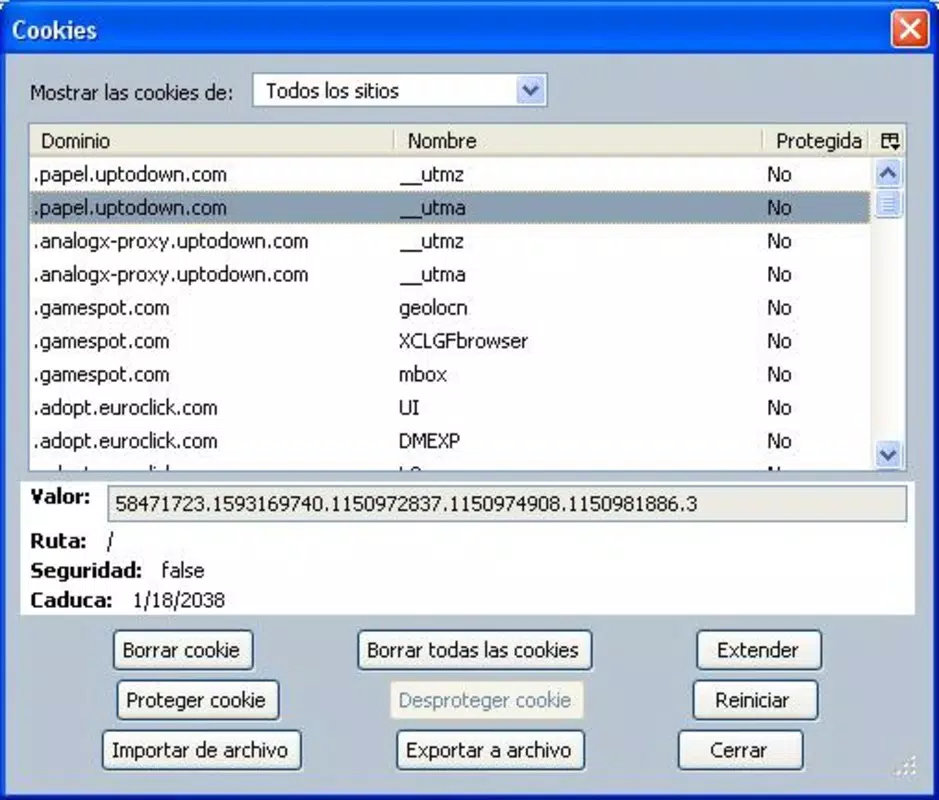The width and height of the screenshot is (939, 800).
Task: Select .analogx-proxy.uptodown.com row with __utmz
Action: point(450,241)
